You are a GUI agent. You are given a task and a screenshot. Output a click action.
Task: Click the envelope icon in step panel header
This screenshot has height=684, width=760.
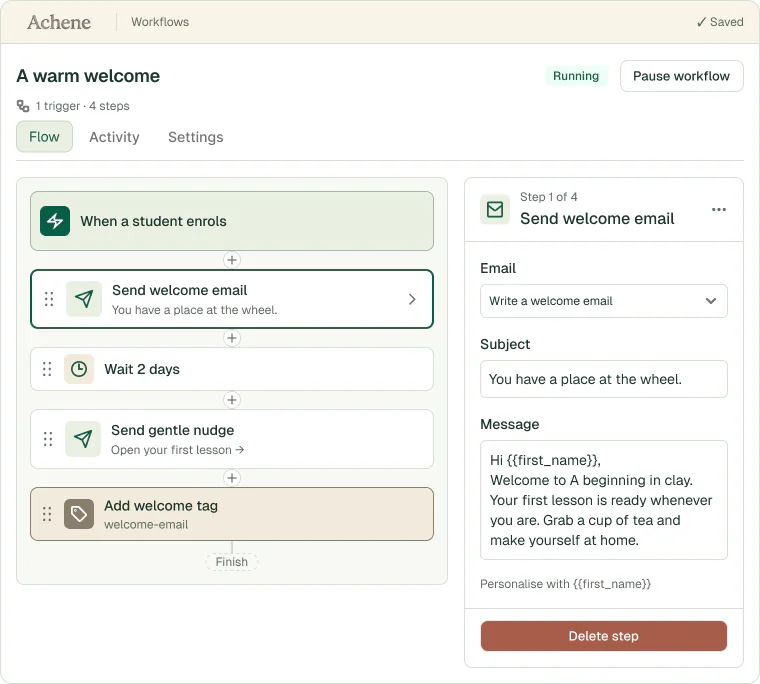point(495,209)
